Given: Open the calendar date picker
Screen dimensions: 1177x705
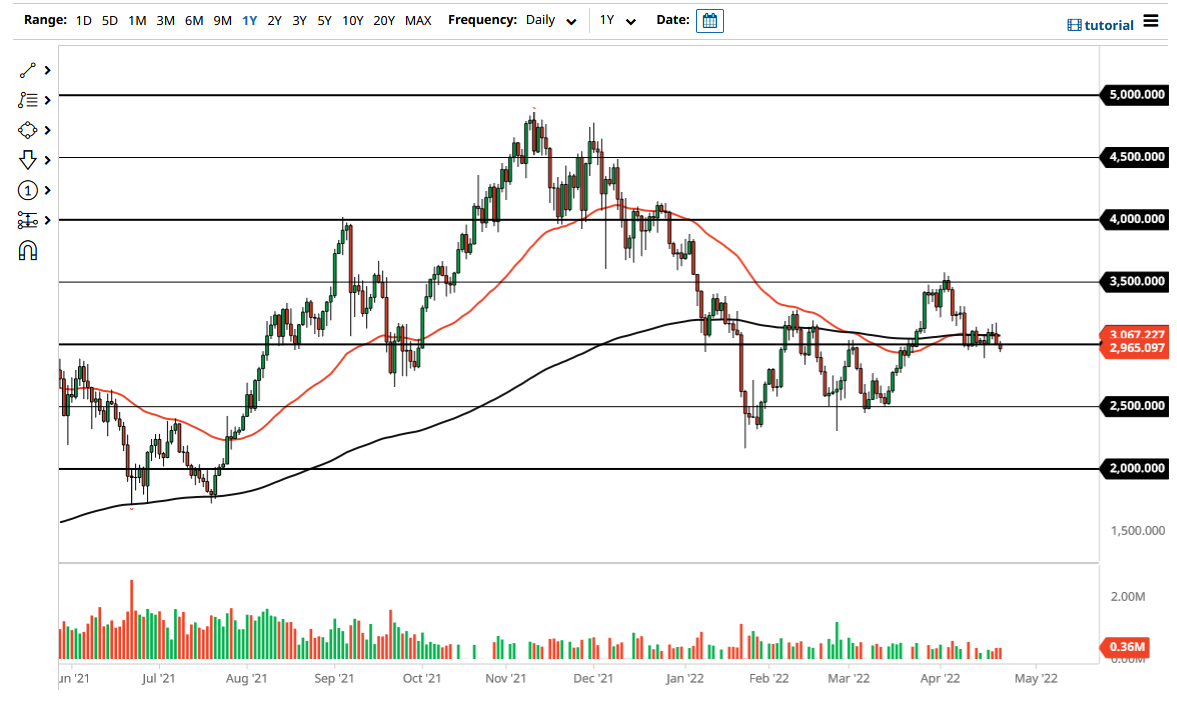Looking at the screenshot, I should click(709, 21).
